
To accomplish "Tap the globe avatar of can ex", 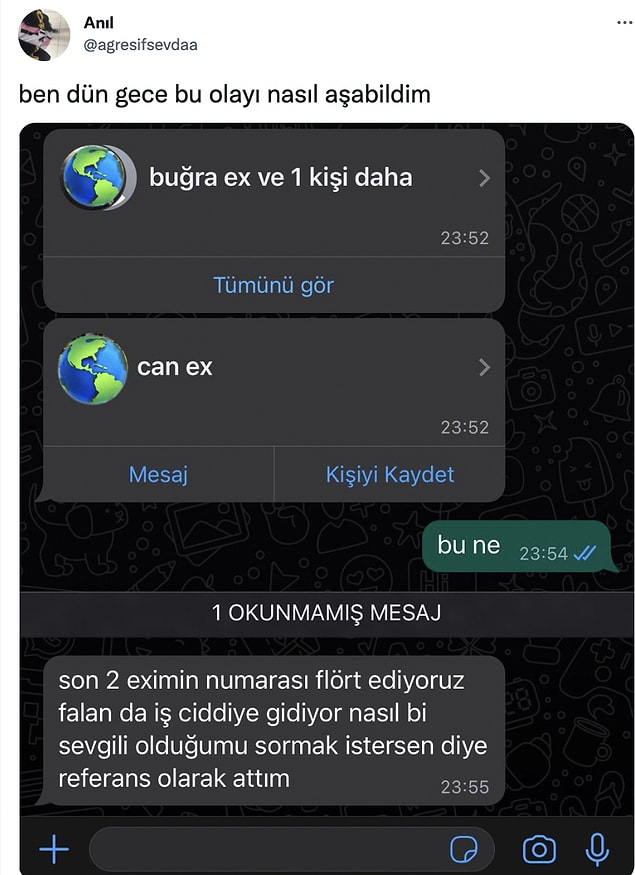I will point(93,368).
